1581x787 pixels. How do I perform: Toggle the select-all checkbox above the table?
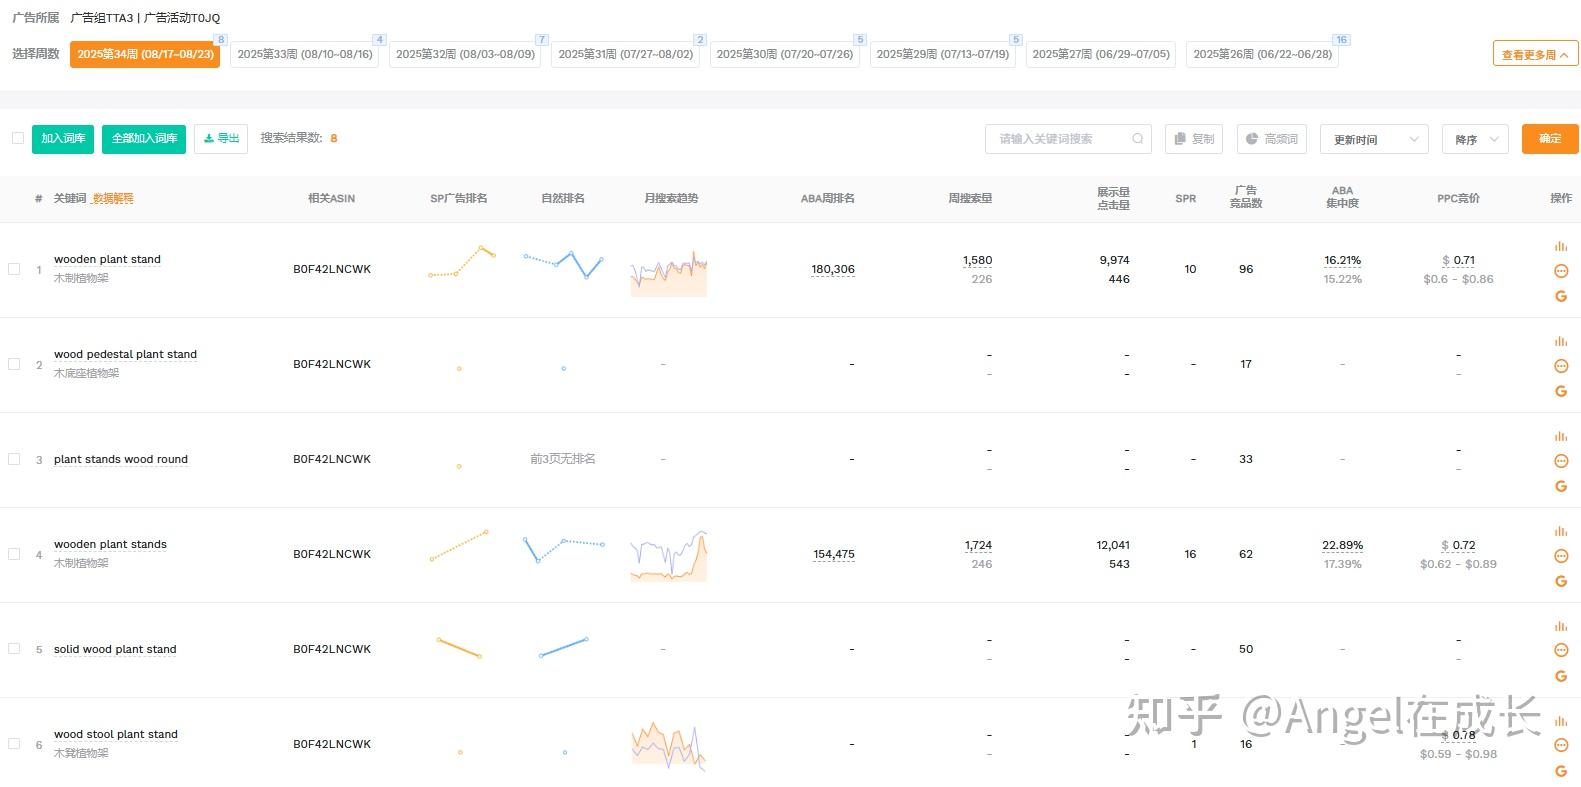[x=17, y=138]
